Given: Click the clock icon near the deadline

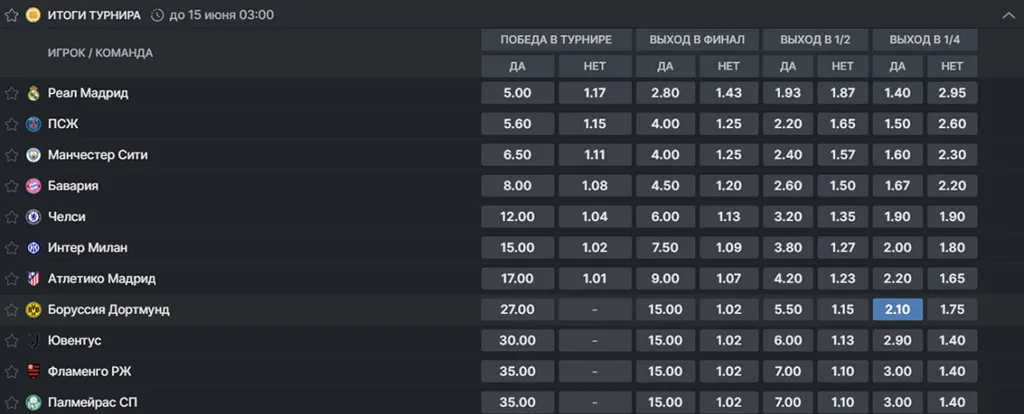Looking at the screenshot, I should click(x=158, y=15).
